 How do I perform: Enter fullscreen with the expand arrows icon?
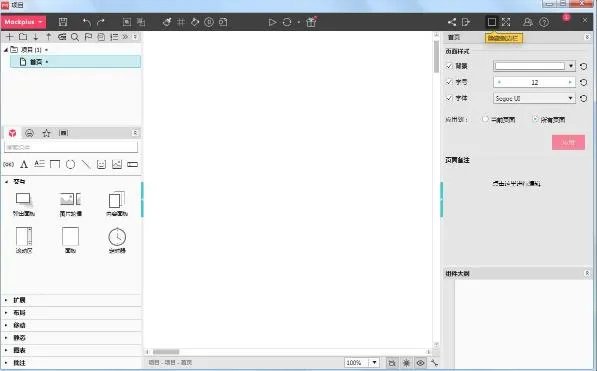point(506,22)
